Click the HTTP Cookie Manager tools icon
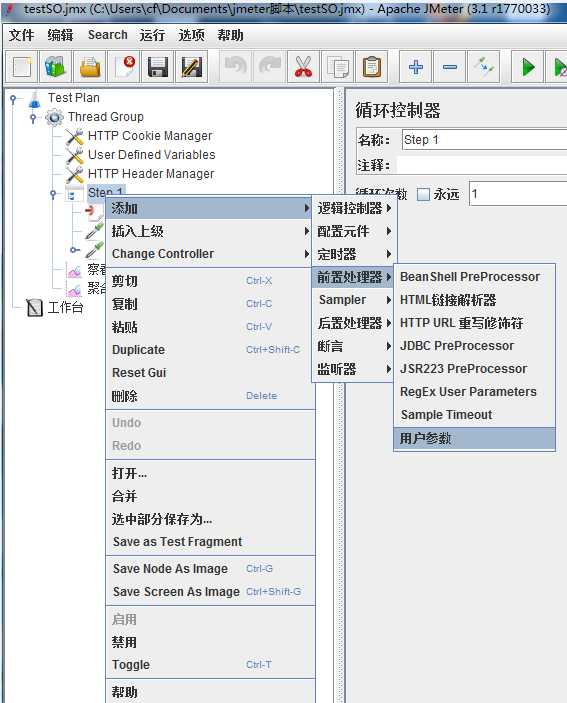The height and width of the screenshot is (703, 567). 74,136
